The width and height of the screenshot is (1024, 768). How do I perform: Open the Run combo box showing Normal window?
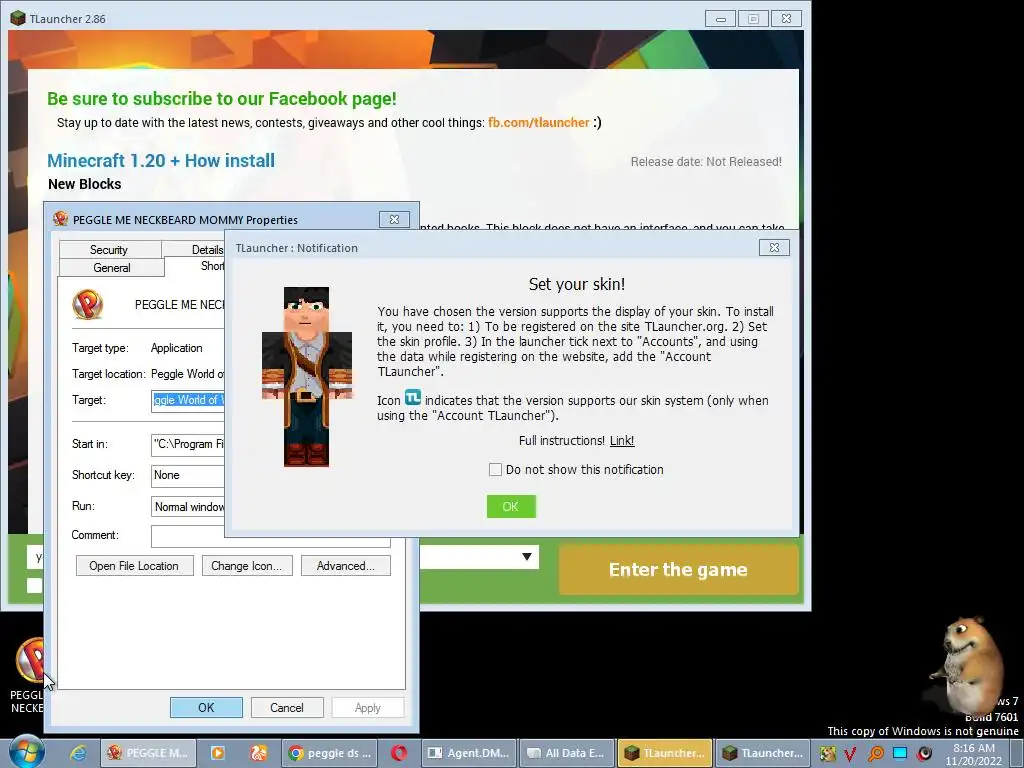point(188,507)
